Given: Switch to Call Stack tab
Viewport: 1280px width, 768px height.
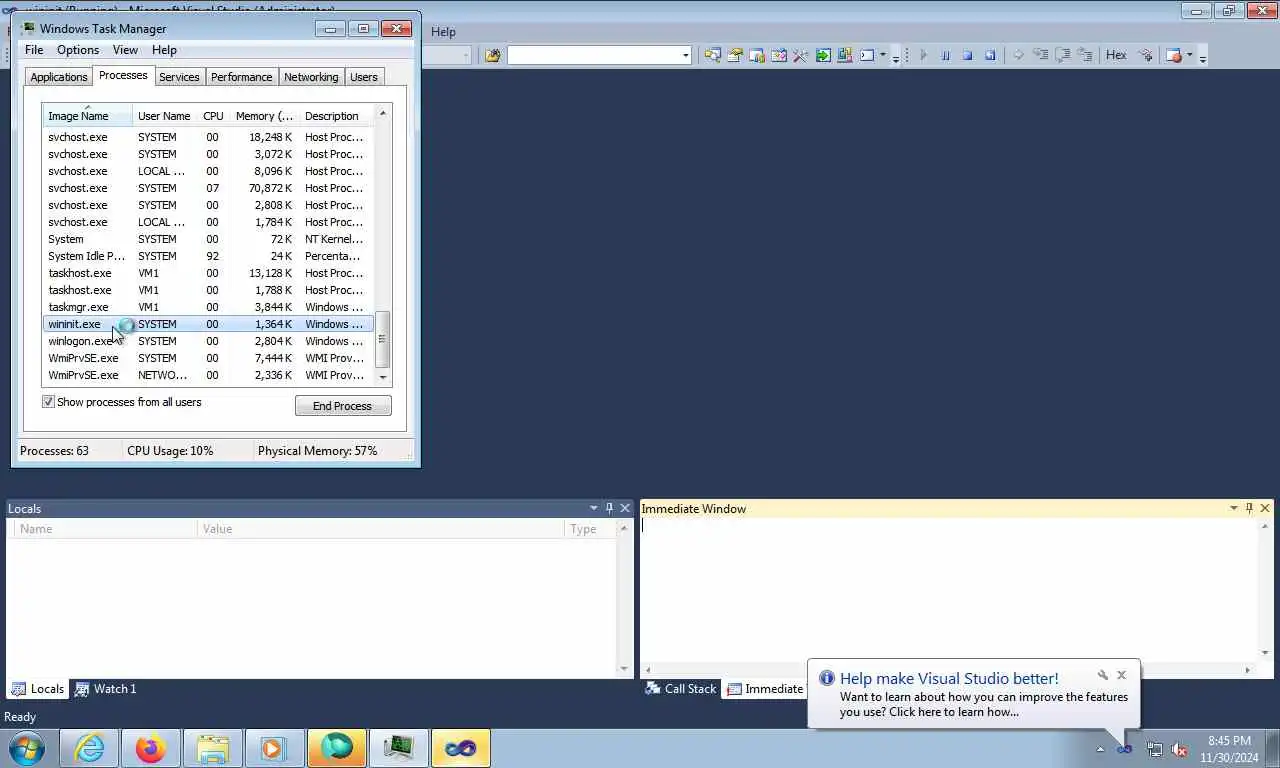Looking at the screenshot, I should [x=681, y=689].
